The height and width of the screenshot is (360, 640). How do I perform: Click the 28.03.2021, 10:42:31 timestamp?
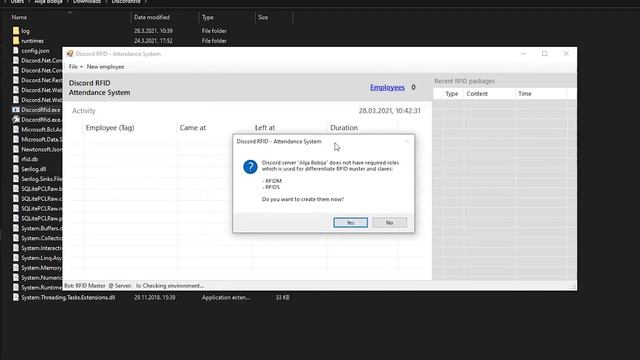389,111
